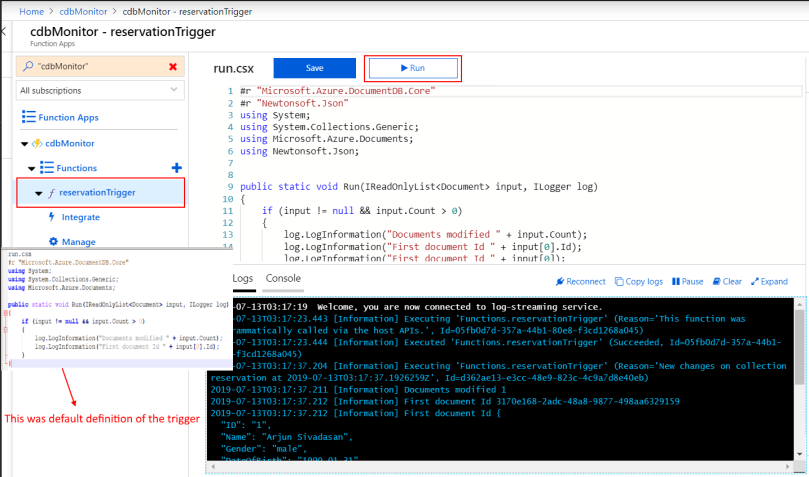
Task: Click the Function Apps list icon
Action: [28, 117]
